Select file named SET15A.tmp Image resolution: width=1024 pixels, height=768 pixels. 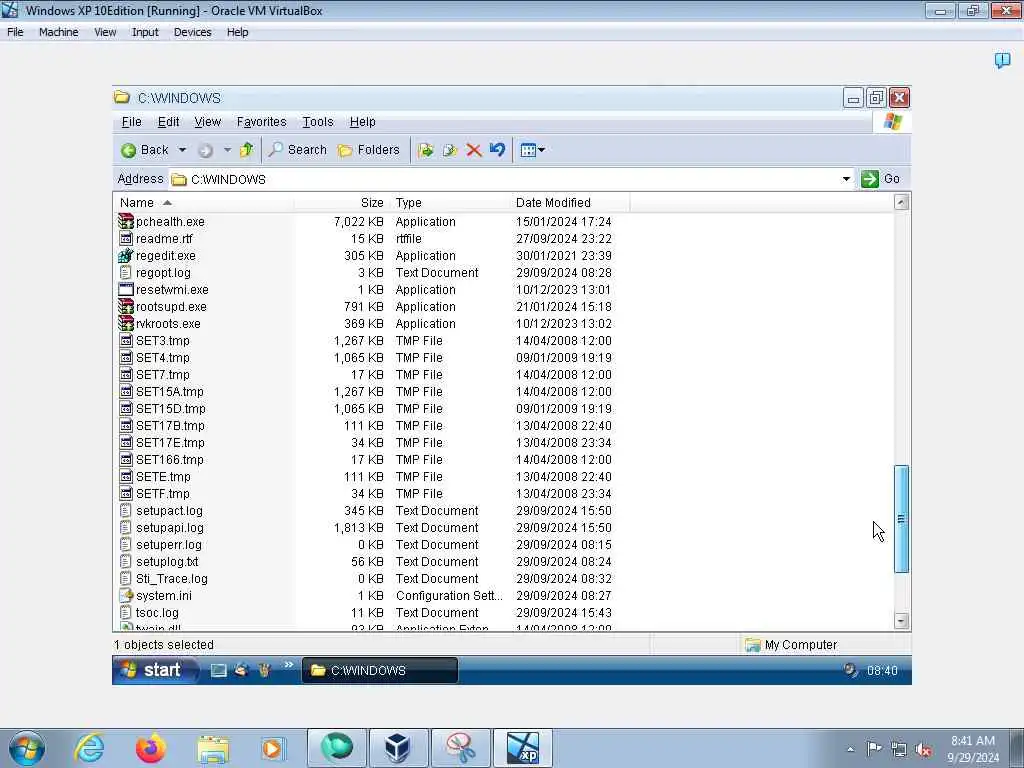(x=170, y=392)
